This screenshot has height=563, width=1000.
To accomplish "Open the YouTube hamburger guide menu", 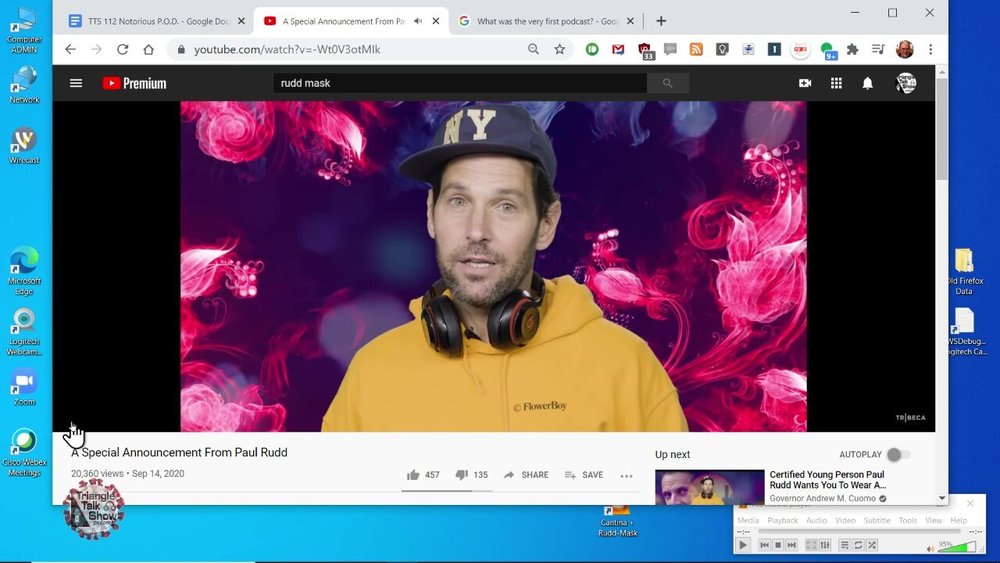I will [76, 83].
